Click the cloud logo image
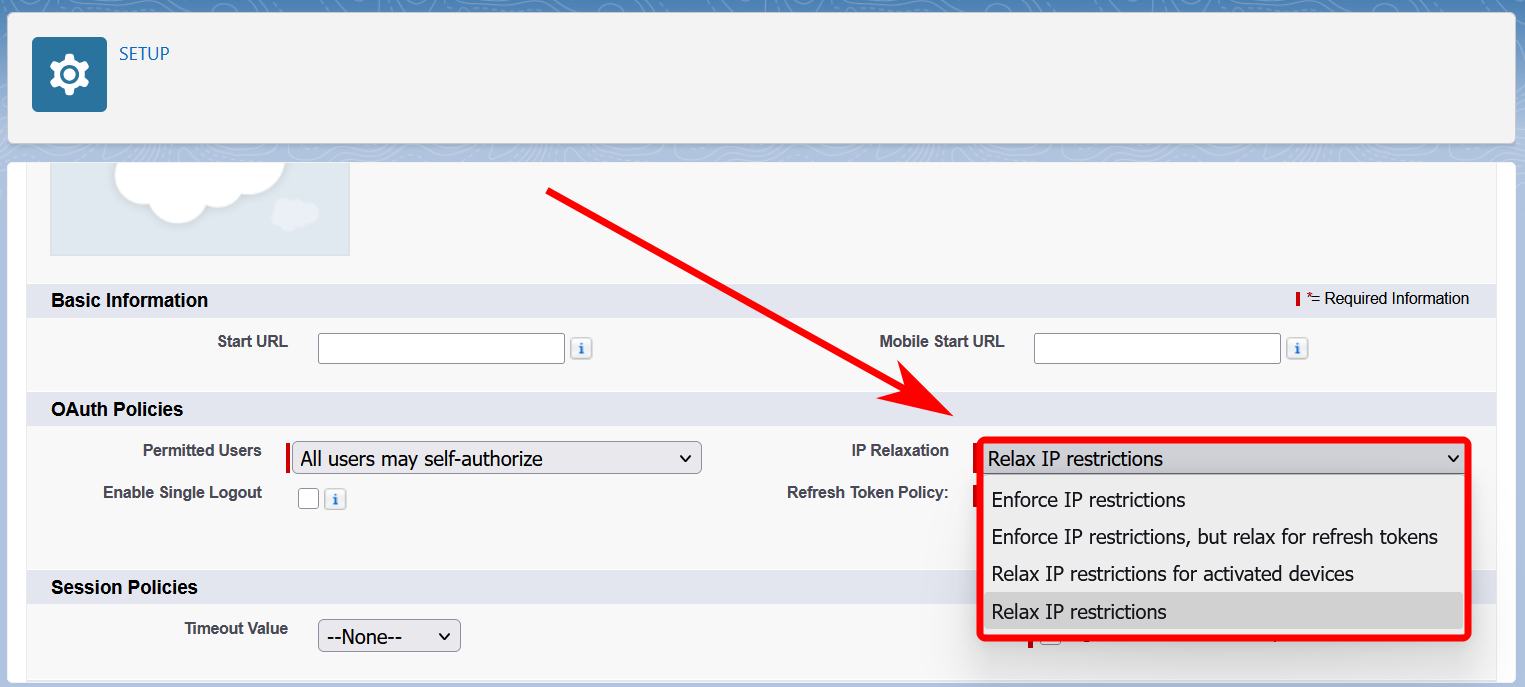The image size is (1525, 687). (x=200, y=208)
